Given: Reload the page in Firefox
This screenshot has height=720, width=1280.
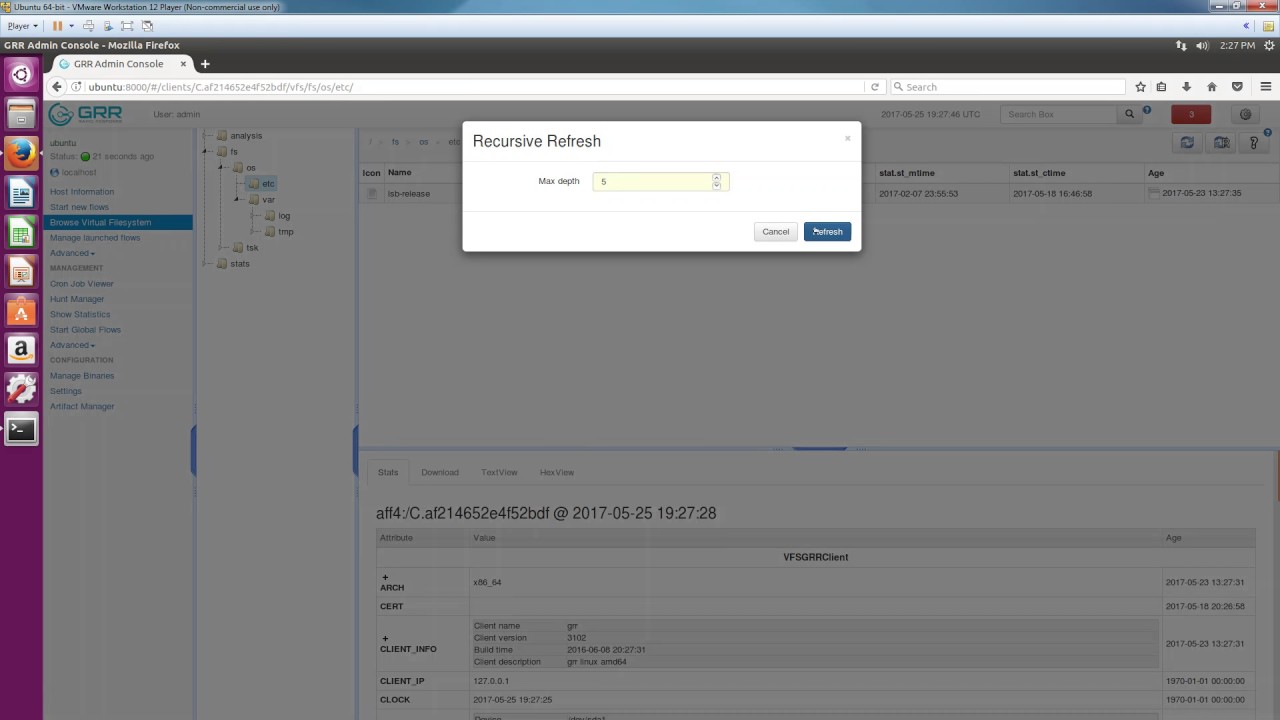Looking at the screenshot, I should [x=875, y=87].
